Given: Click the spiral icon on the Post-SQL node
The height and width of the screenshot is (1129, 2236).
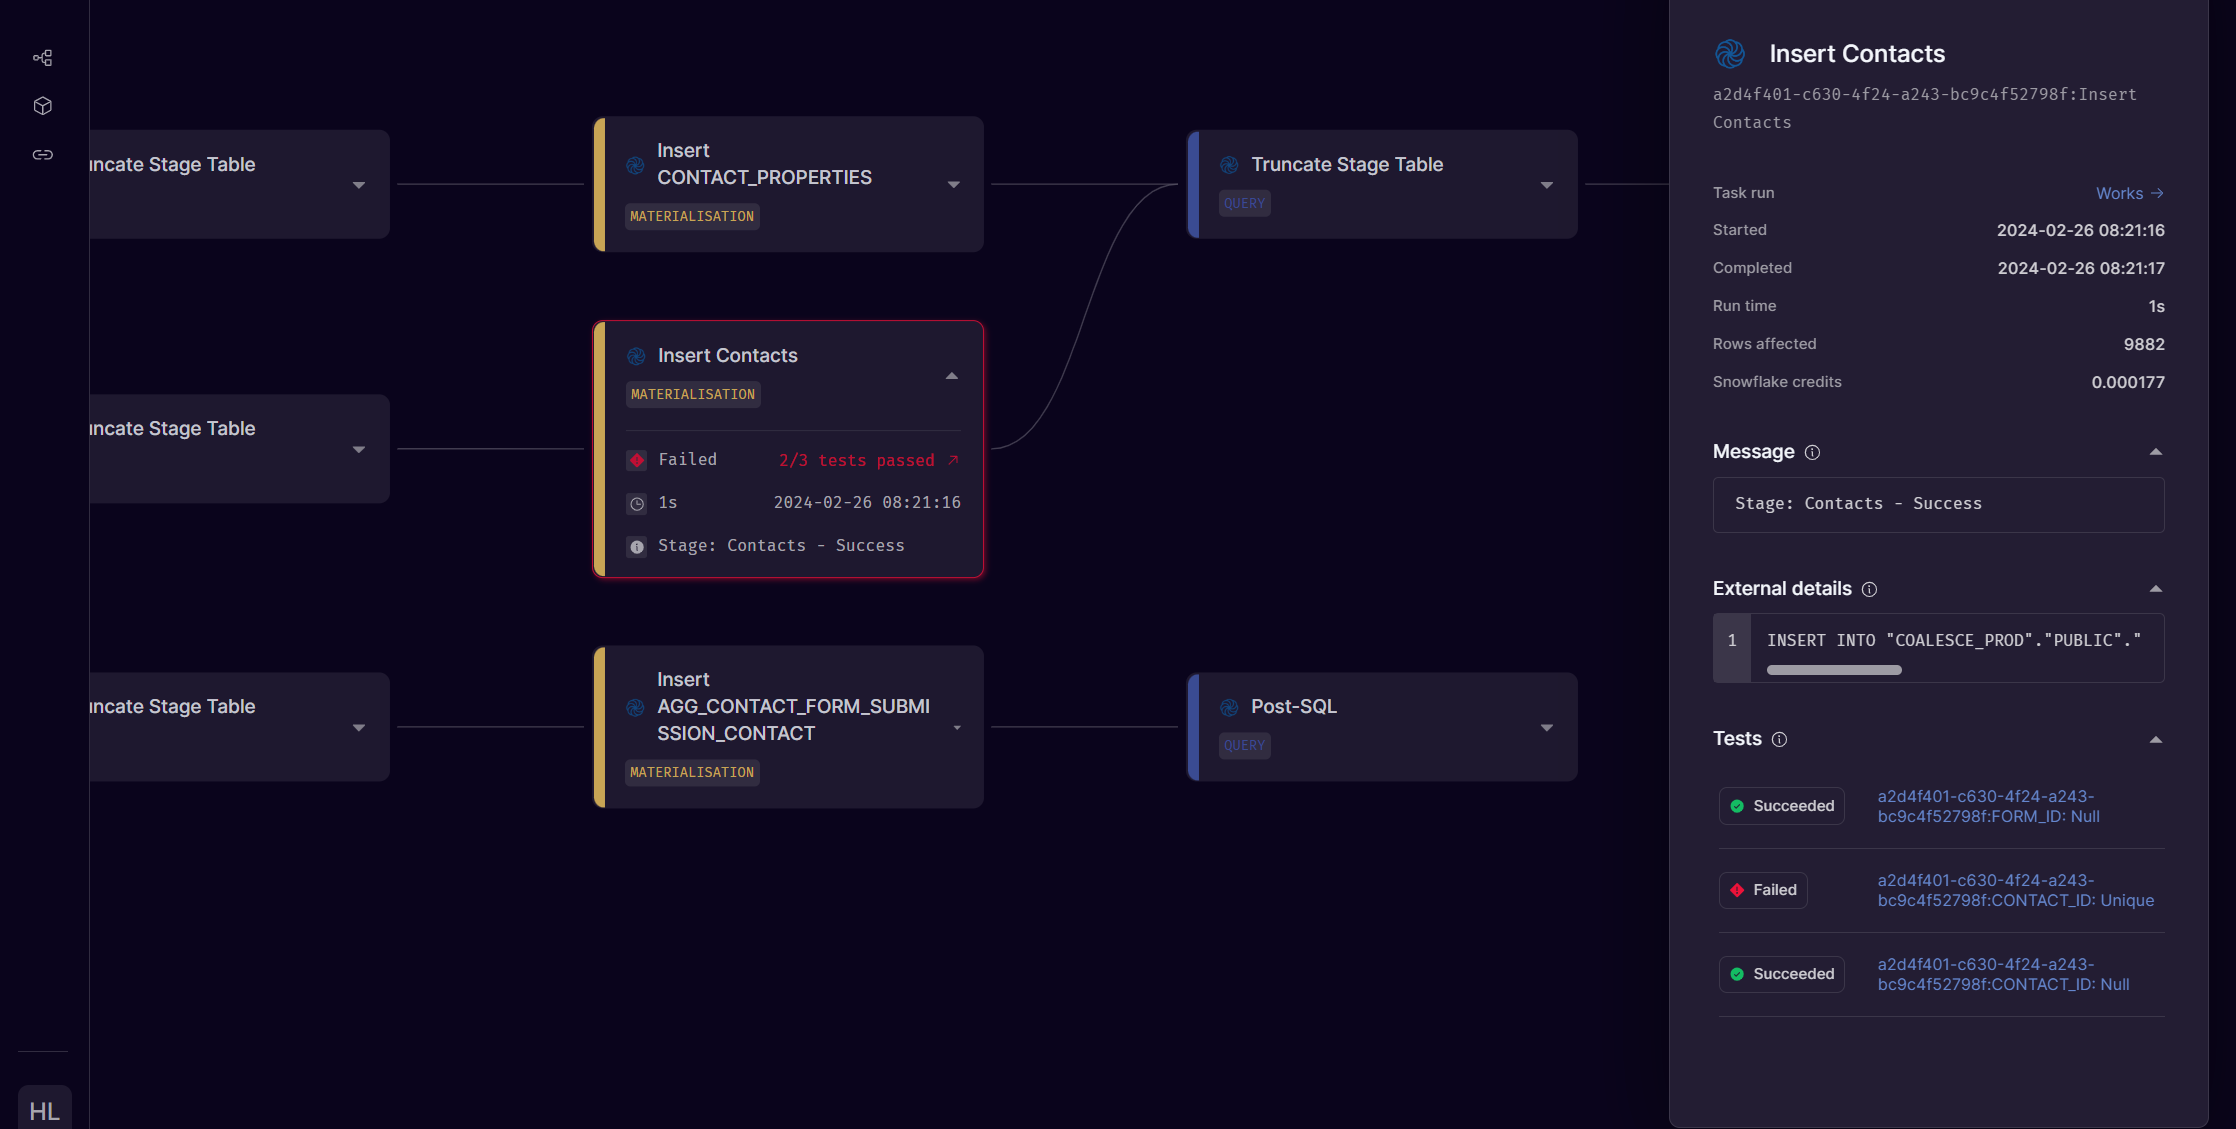Looking at the screenshot, I should 1228,706.
